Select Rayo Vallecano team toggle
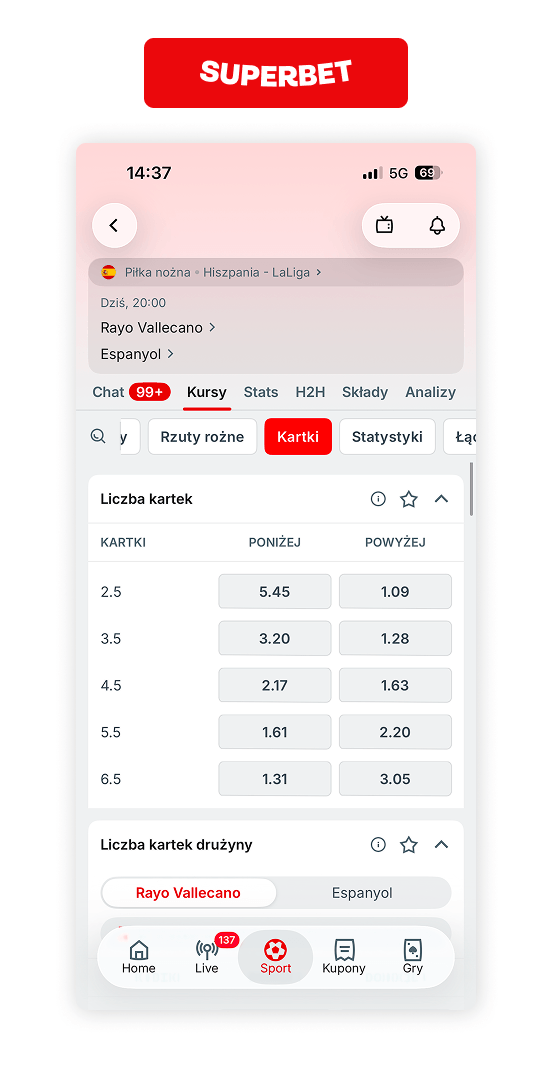Viewport: 552px width, 1079px height. (189, 893)
